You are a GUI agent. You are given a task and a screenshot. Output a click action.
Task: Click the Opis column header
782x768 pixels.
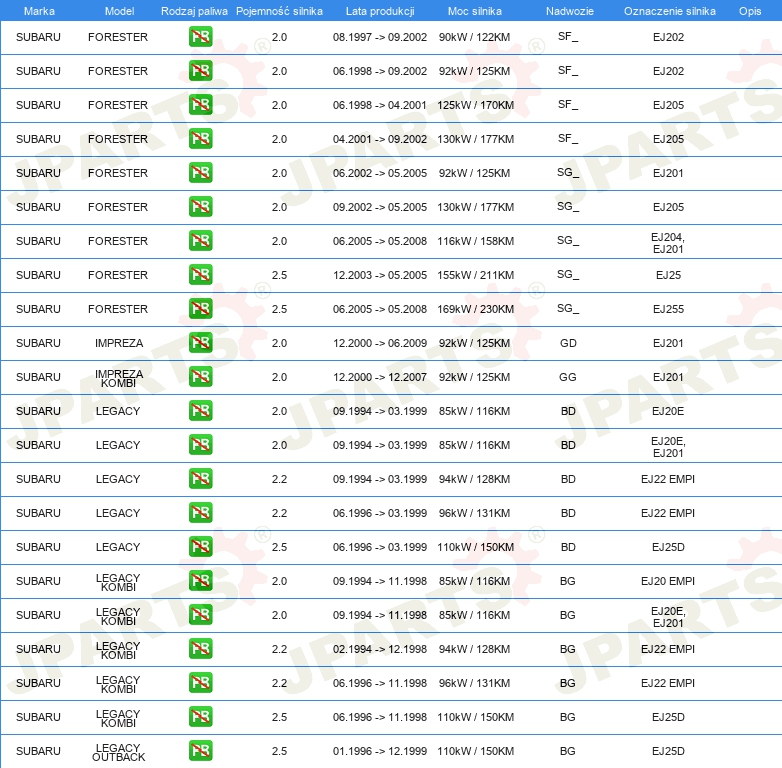click(x=750, y=11)
